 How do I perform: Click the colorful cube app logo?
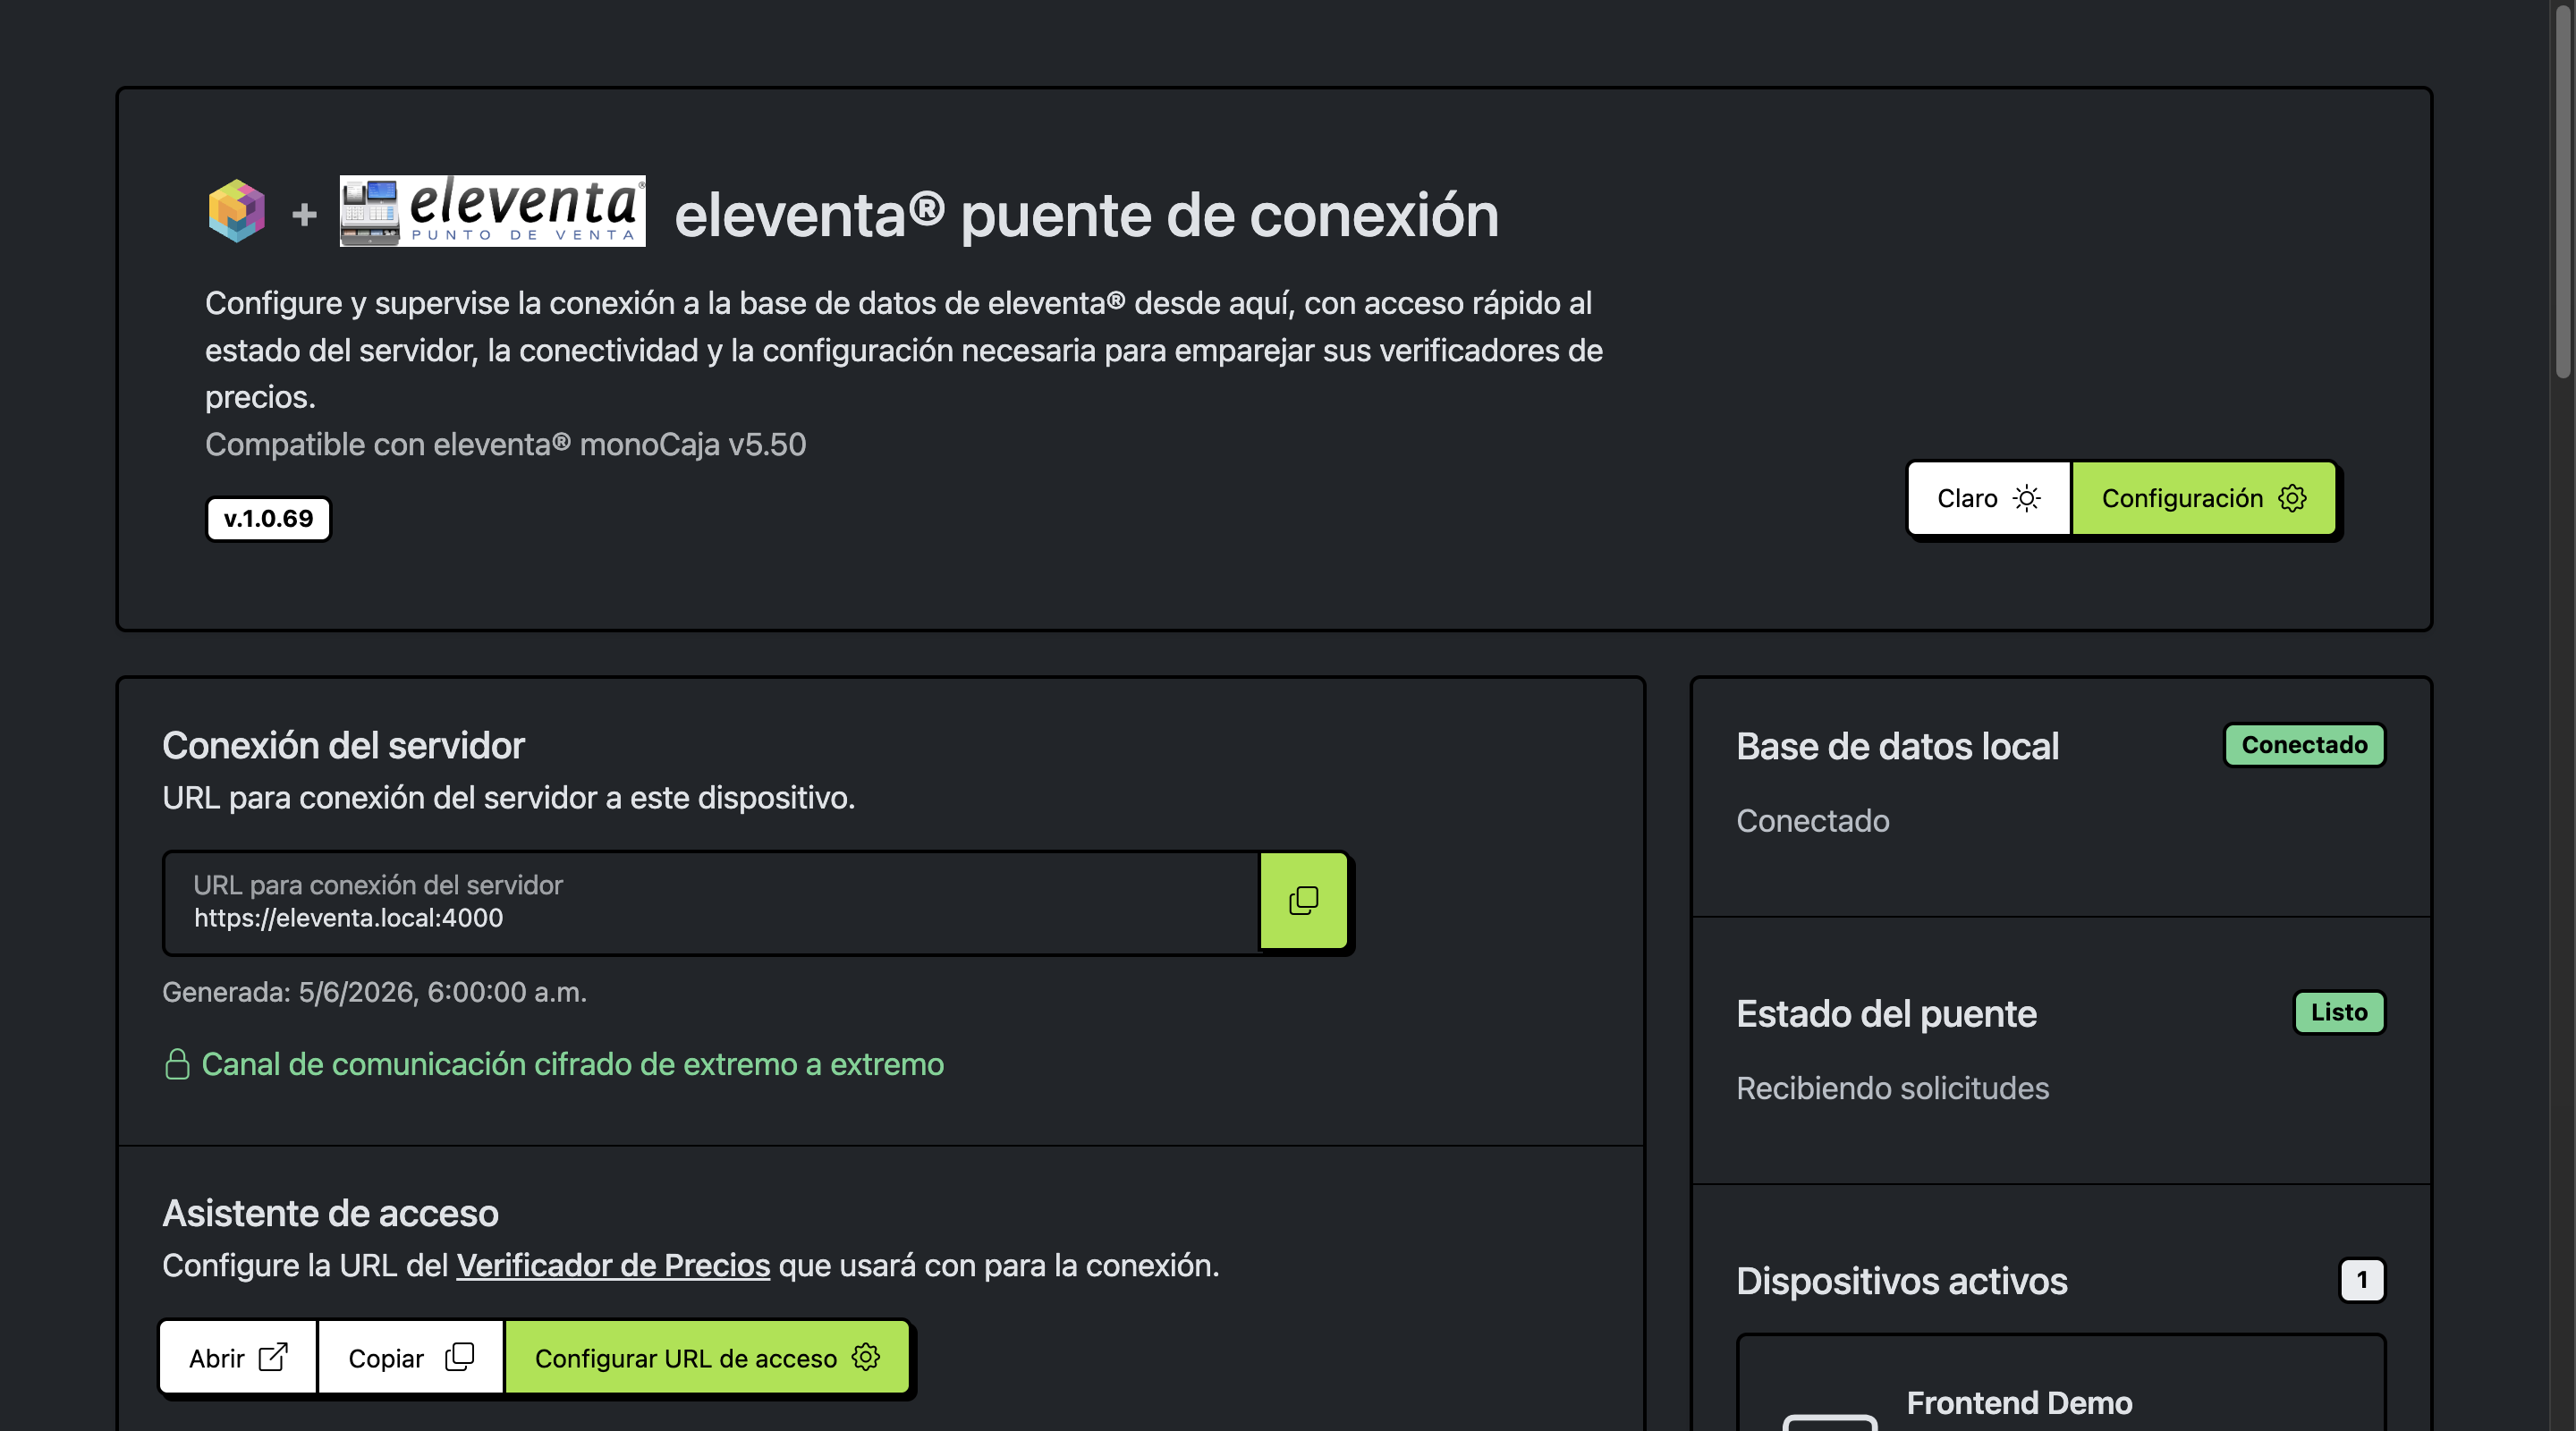point(237,211)
